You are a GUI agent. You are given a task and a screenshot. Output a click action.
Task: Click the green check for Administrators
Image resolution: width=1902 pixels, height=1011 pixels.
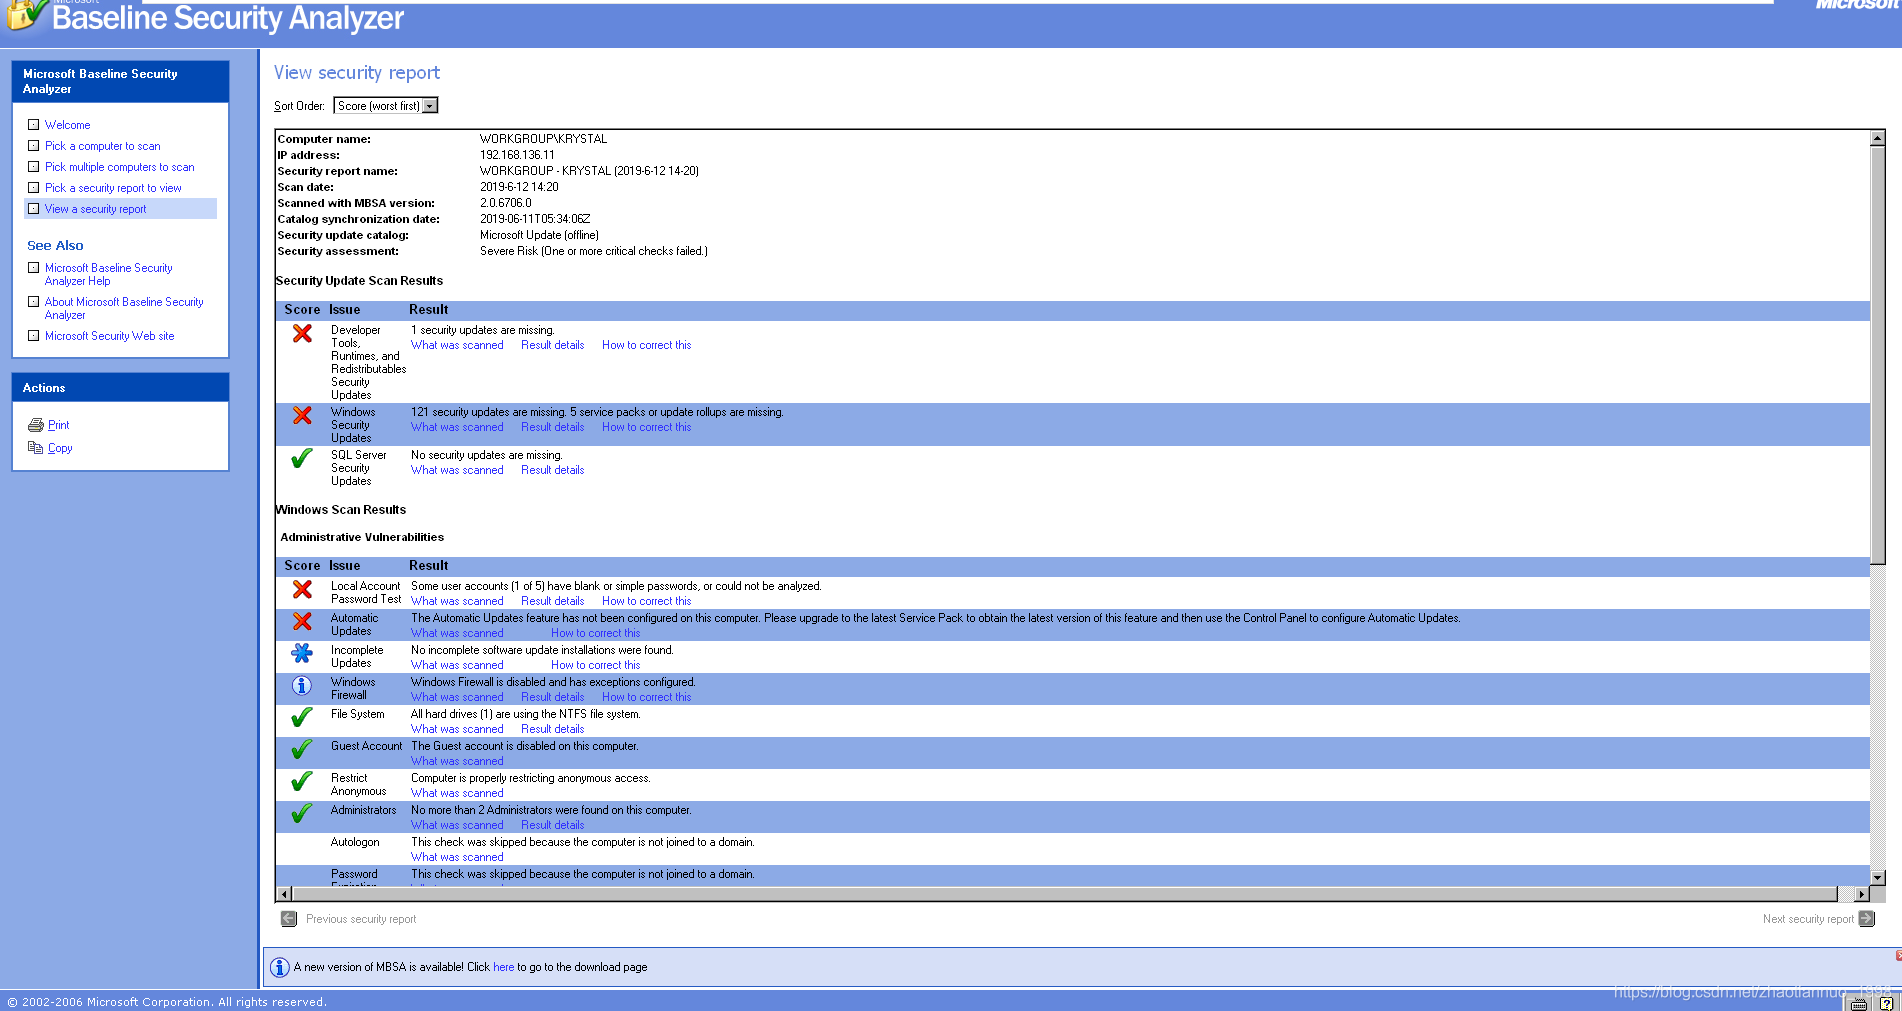click(x=302, y=813)
